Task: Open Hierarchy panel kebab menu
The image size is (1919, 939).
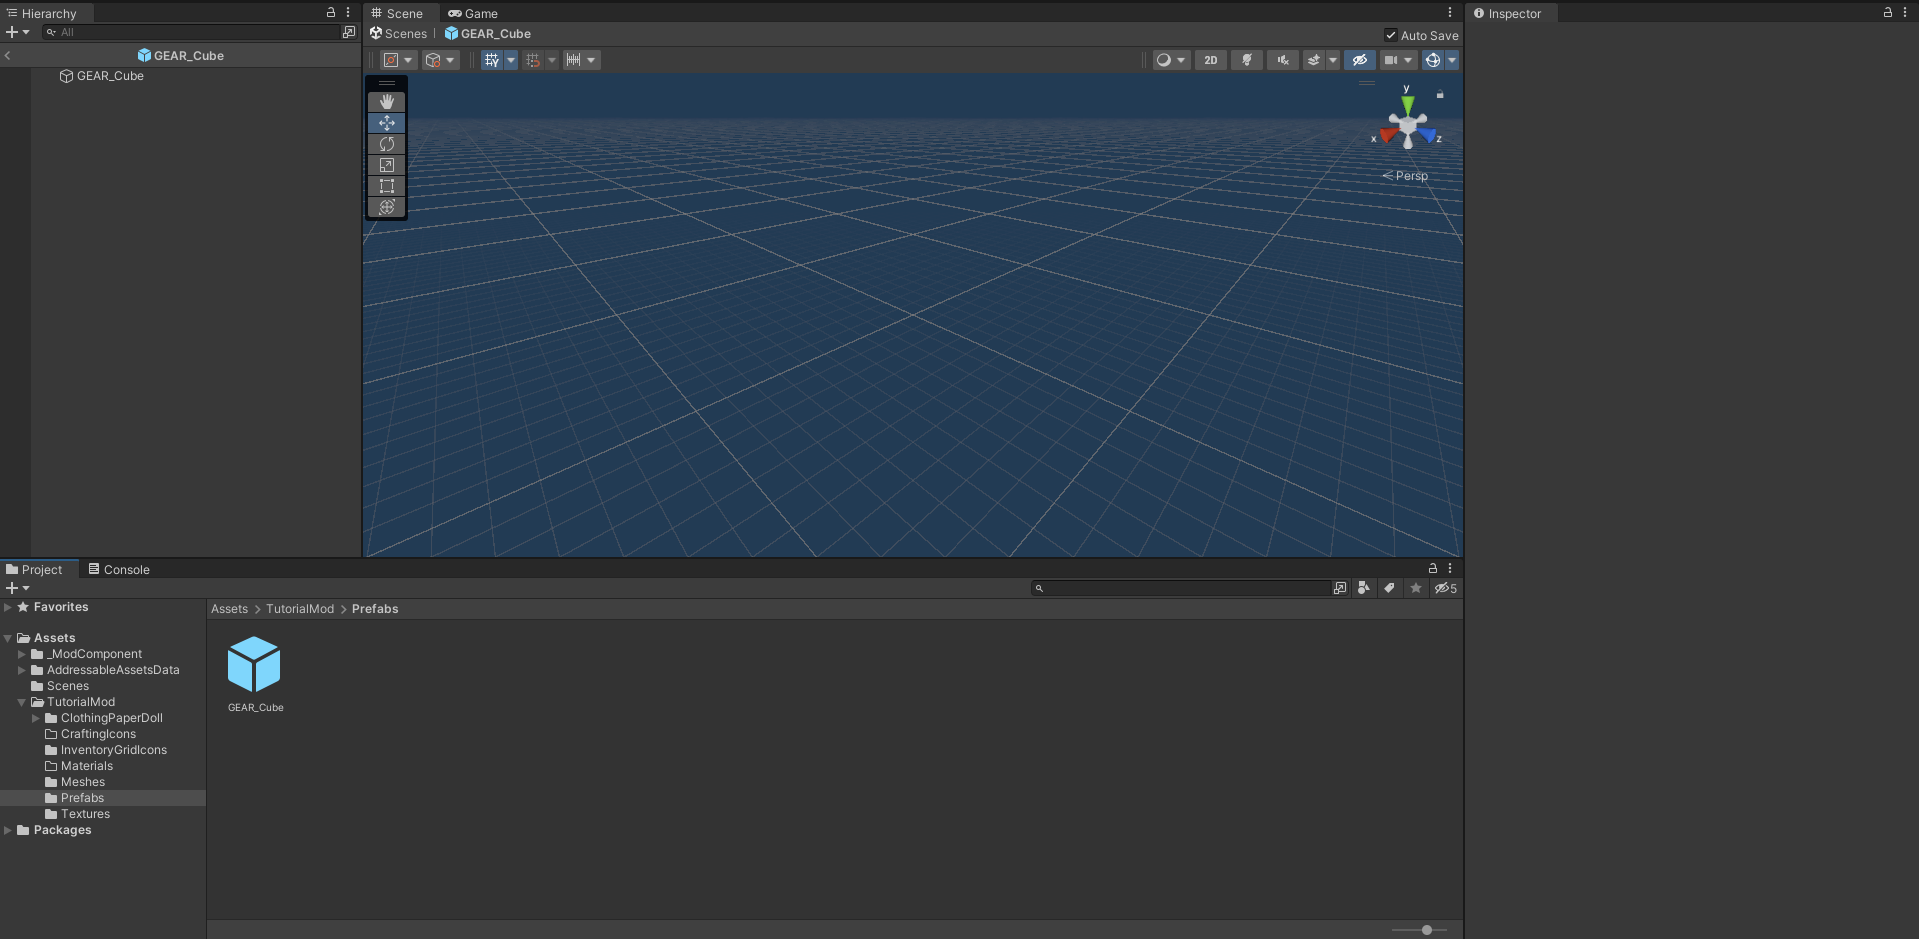Action: coord(348,12)
